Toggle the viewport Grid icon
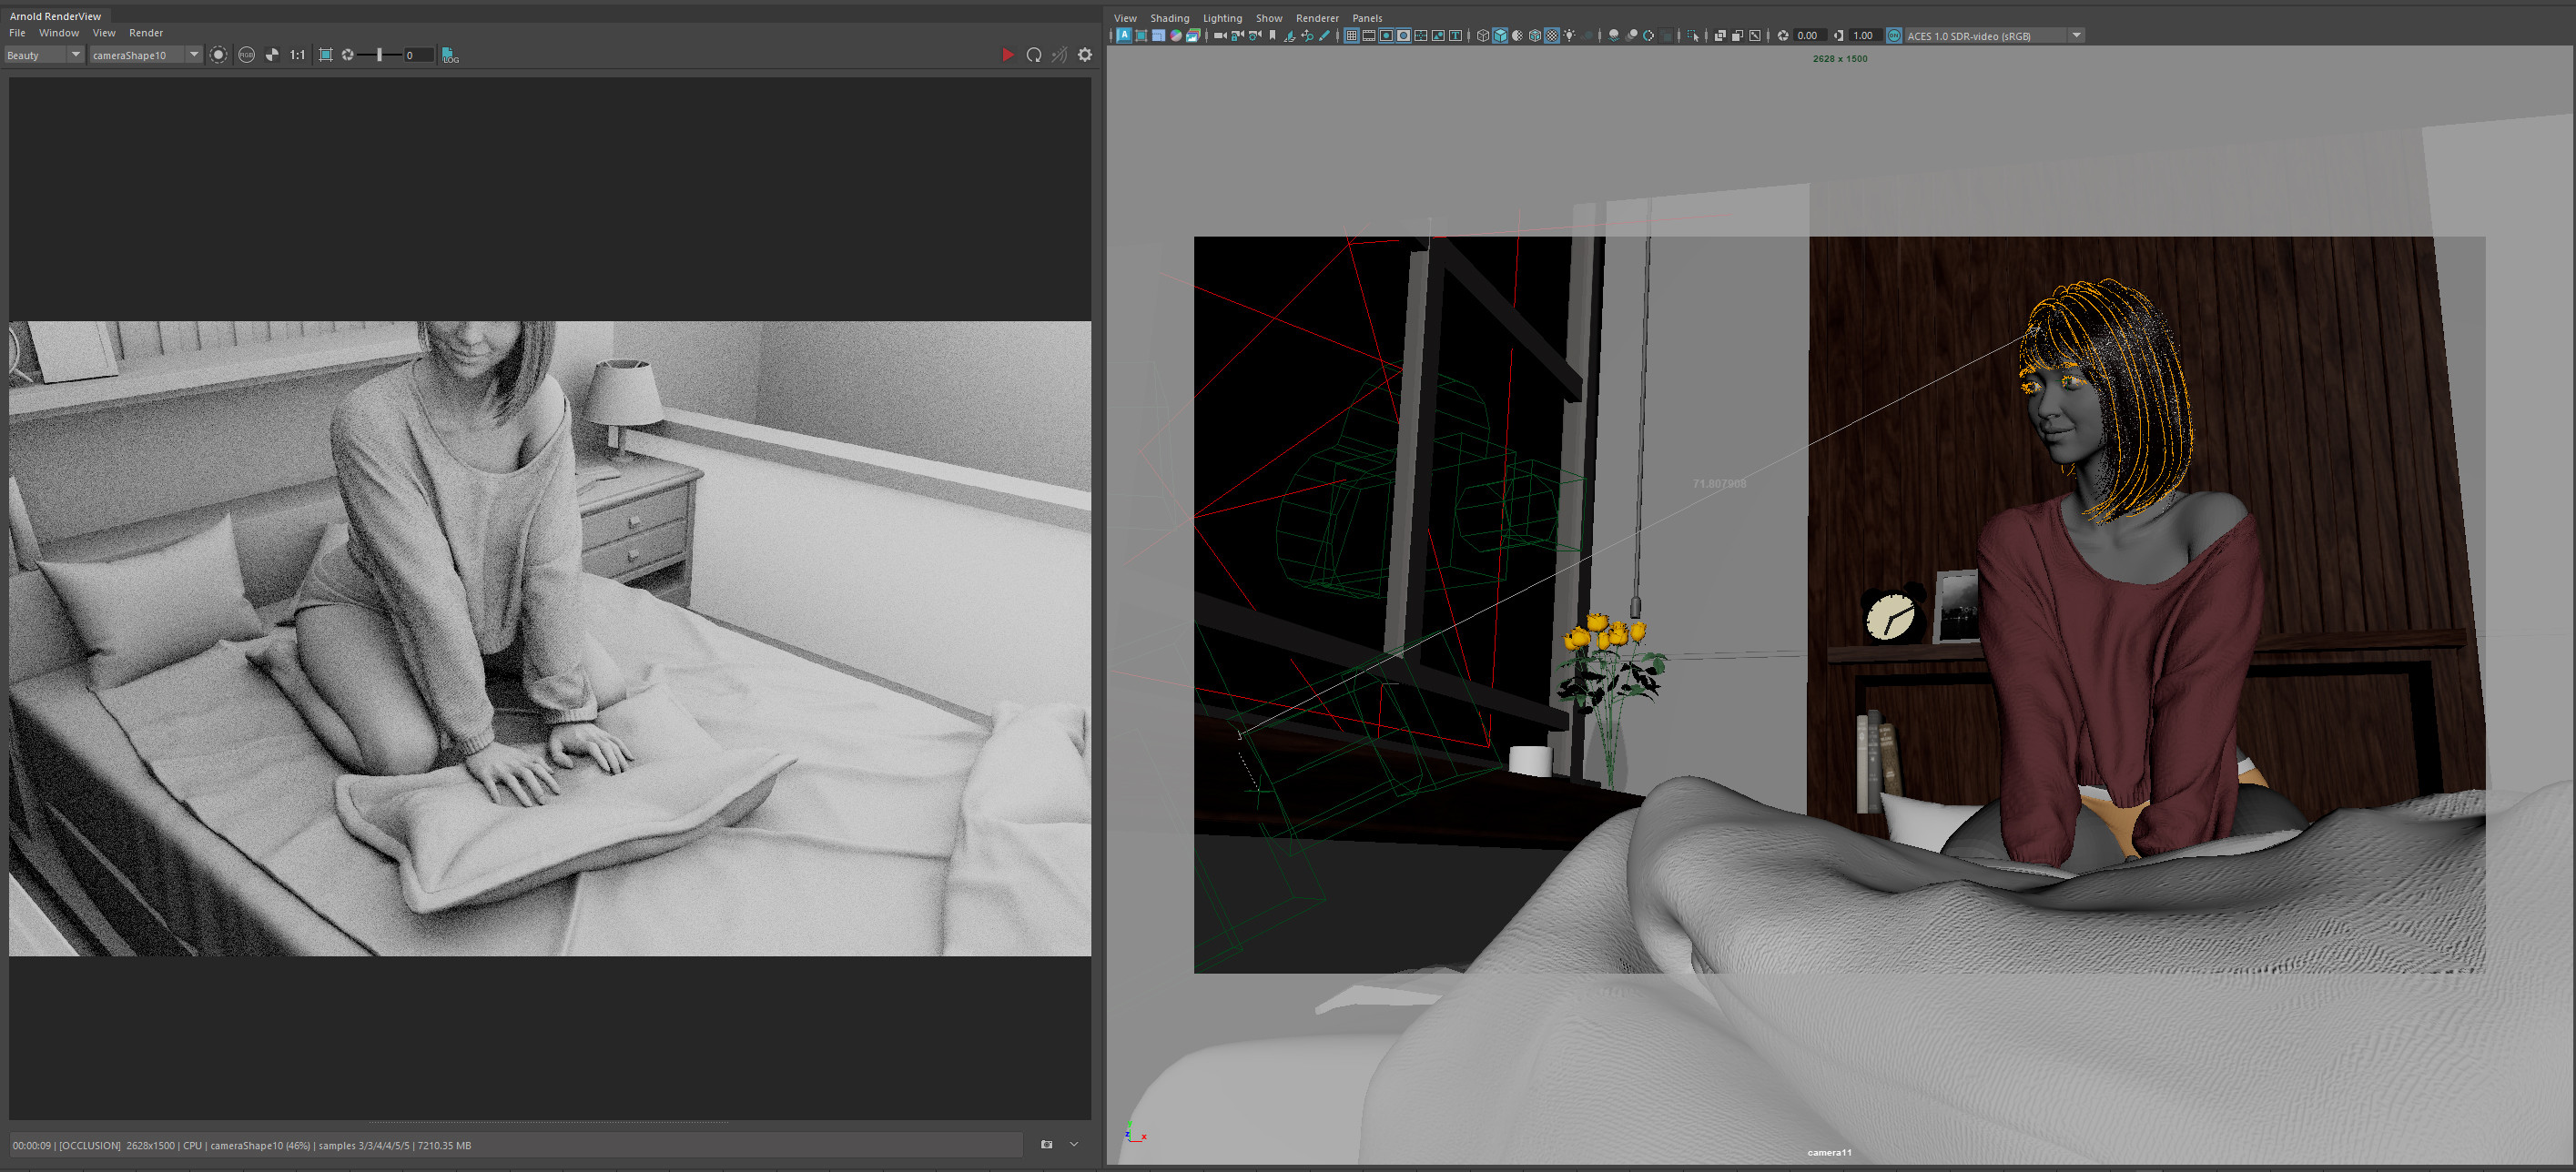The width and height of the screenshot is (2576, 1172). pyautogui.click(x=1352, y=36)
